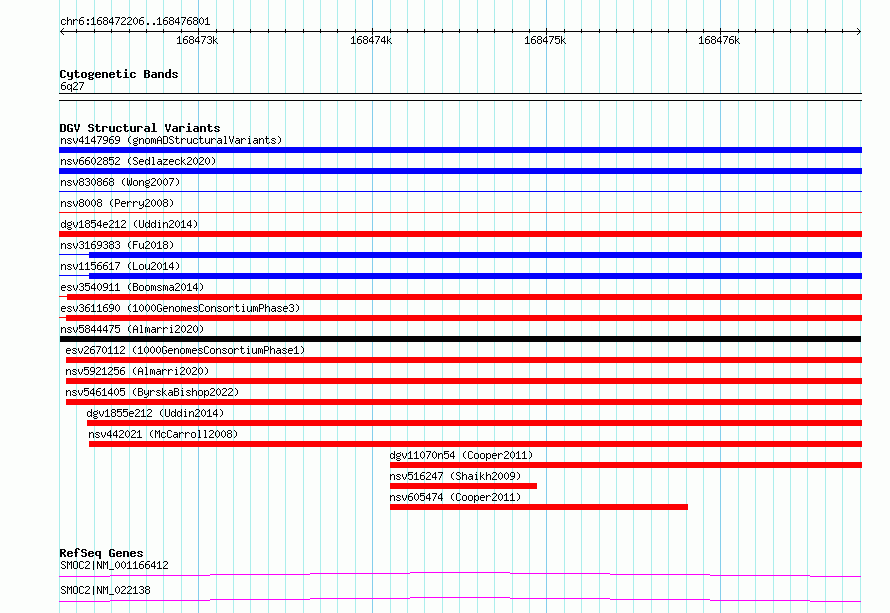
Task: Select the blue nsv4147969 variant bar
Action: pyautogui.click(x=460, y=150)
